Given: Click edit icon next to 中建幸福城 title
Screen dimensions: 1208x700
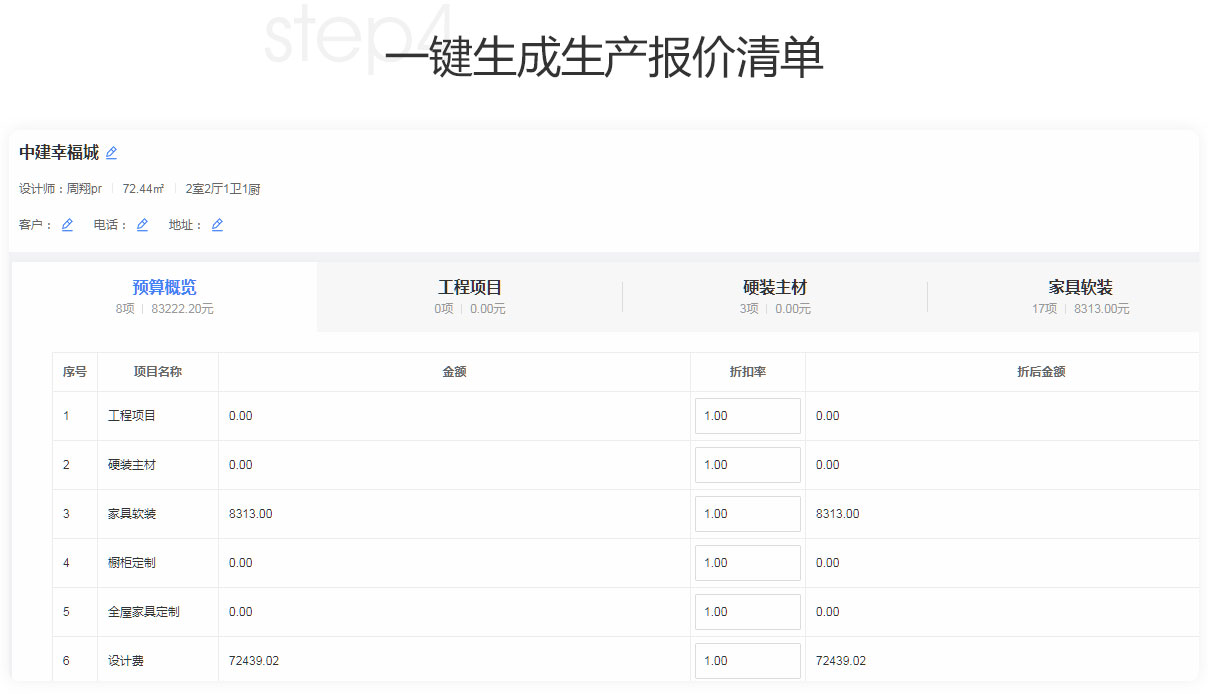Looking at the screenshot, I should pyautogui.click(x=112, y=153).
